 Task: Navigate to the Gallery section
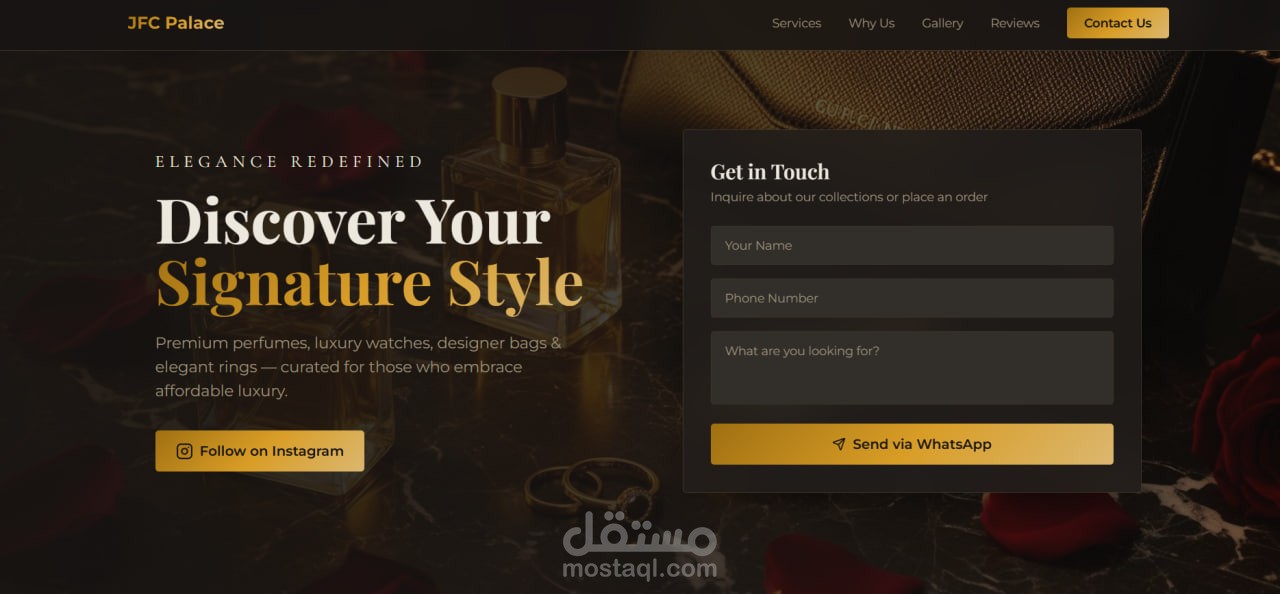(x=942, y=23)
